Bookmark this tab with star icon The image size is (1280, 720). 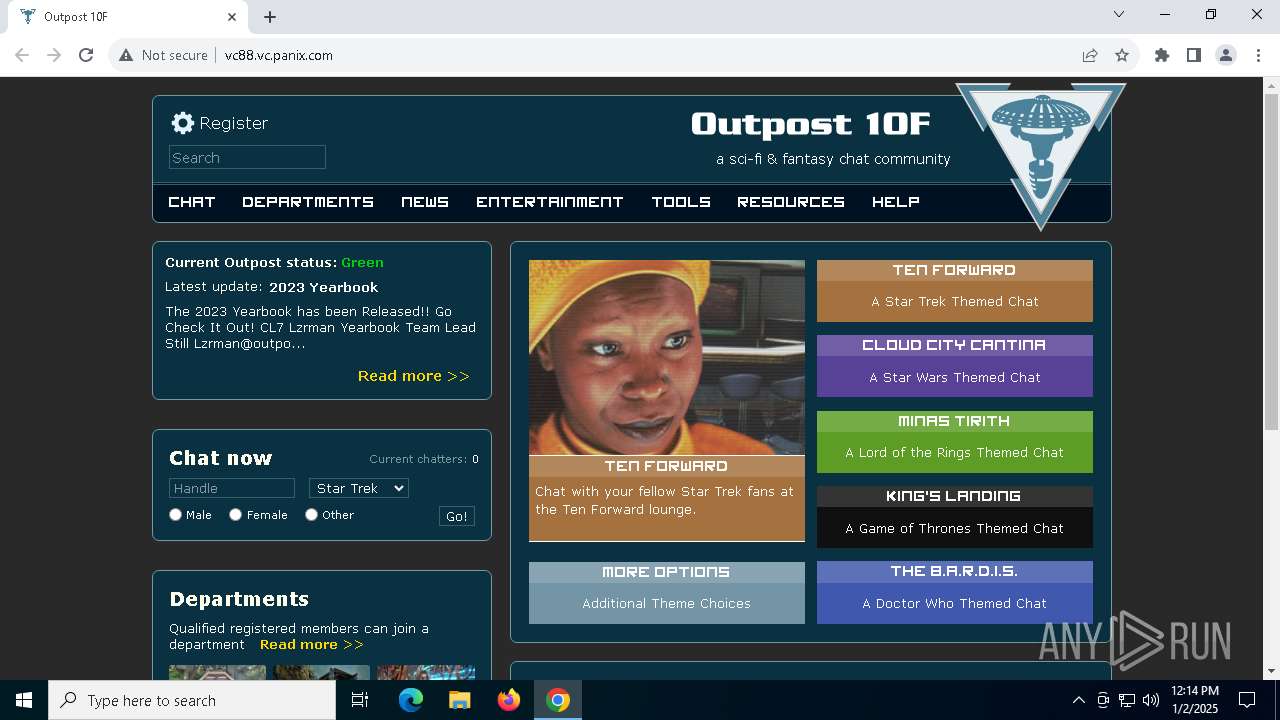[1122, 55]
